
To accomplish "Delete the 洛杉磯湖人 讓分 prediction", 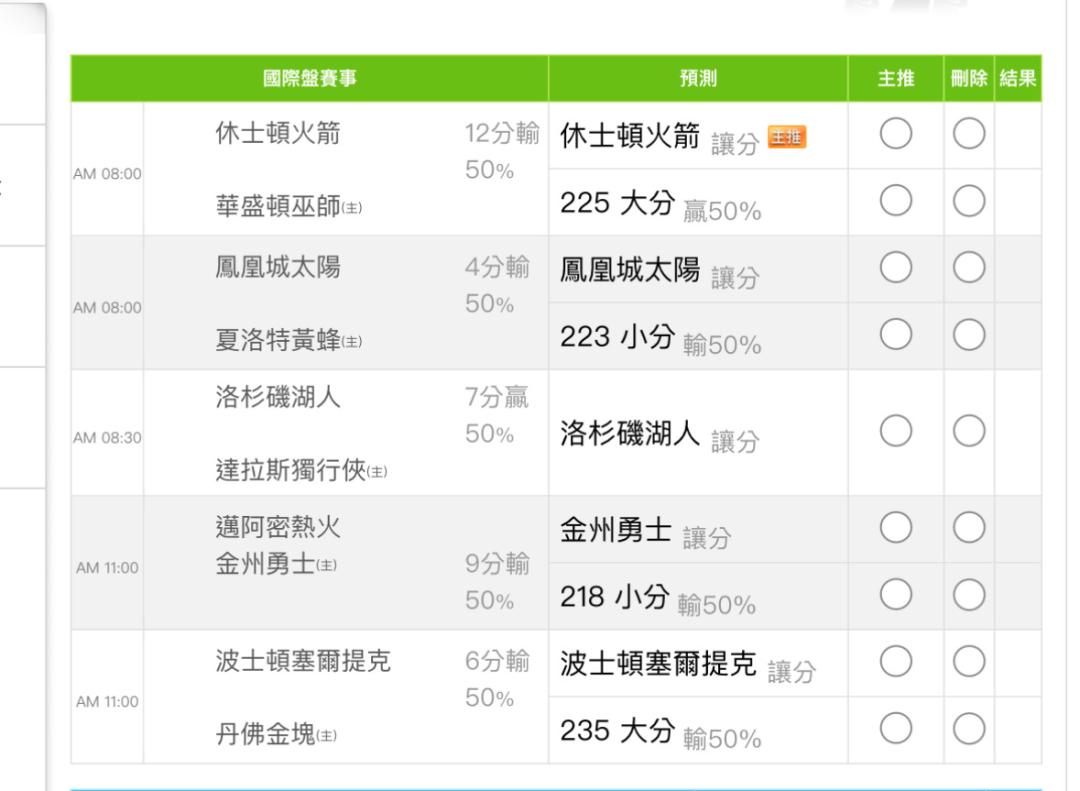I will (x=968, y=431).
